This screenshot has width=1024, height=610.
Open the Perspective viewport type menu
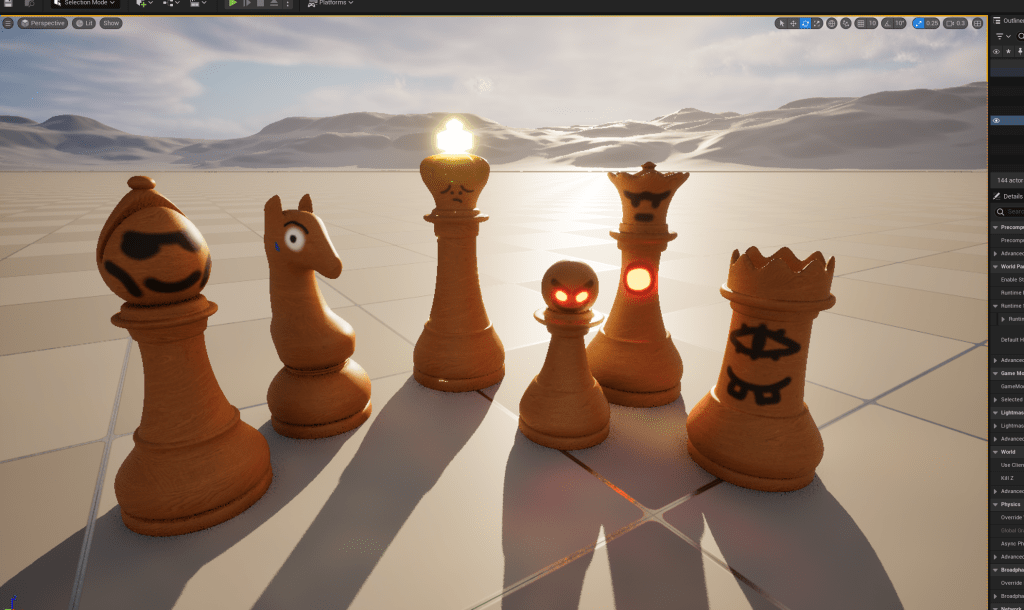click(x=42, y=23)
